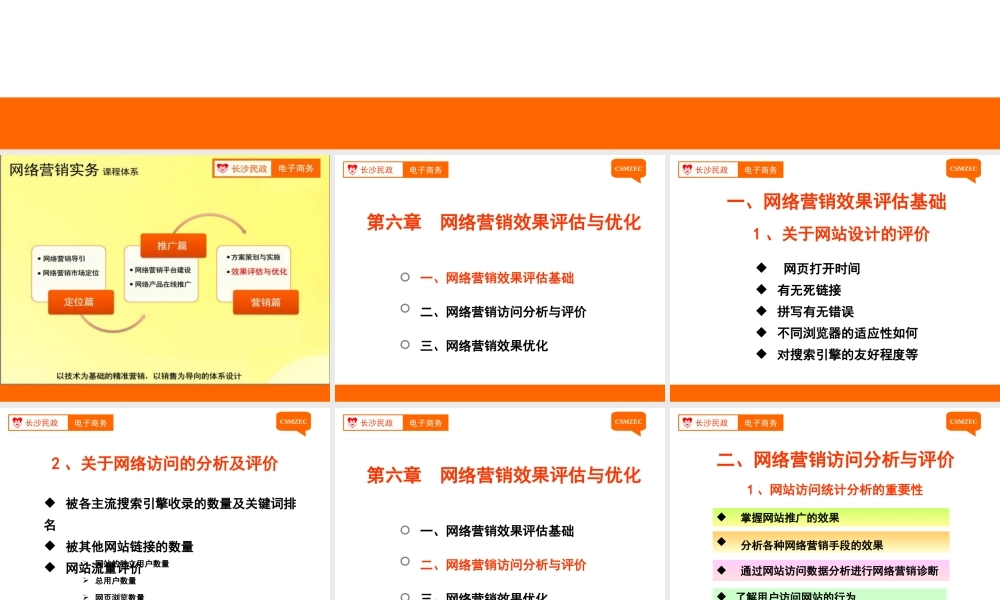Open the 网络营销实务 课程体系 slide thumbnail
This screenshot has height=600, width=1000.
[165, 270]
